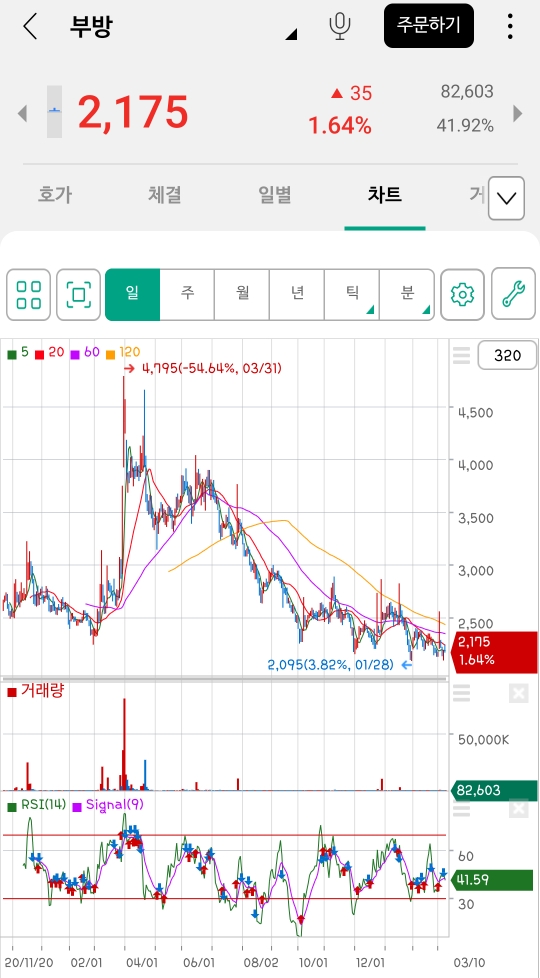Tap the green 5-day MA legend

click(17, 352)
